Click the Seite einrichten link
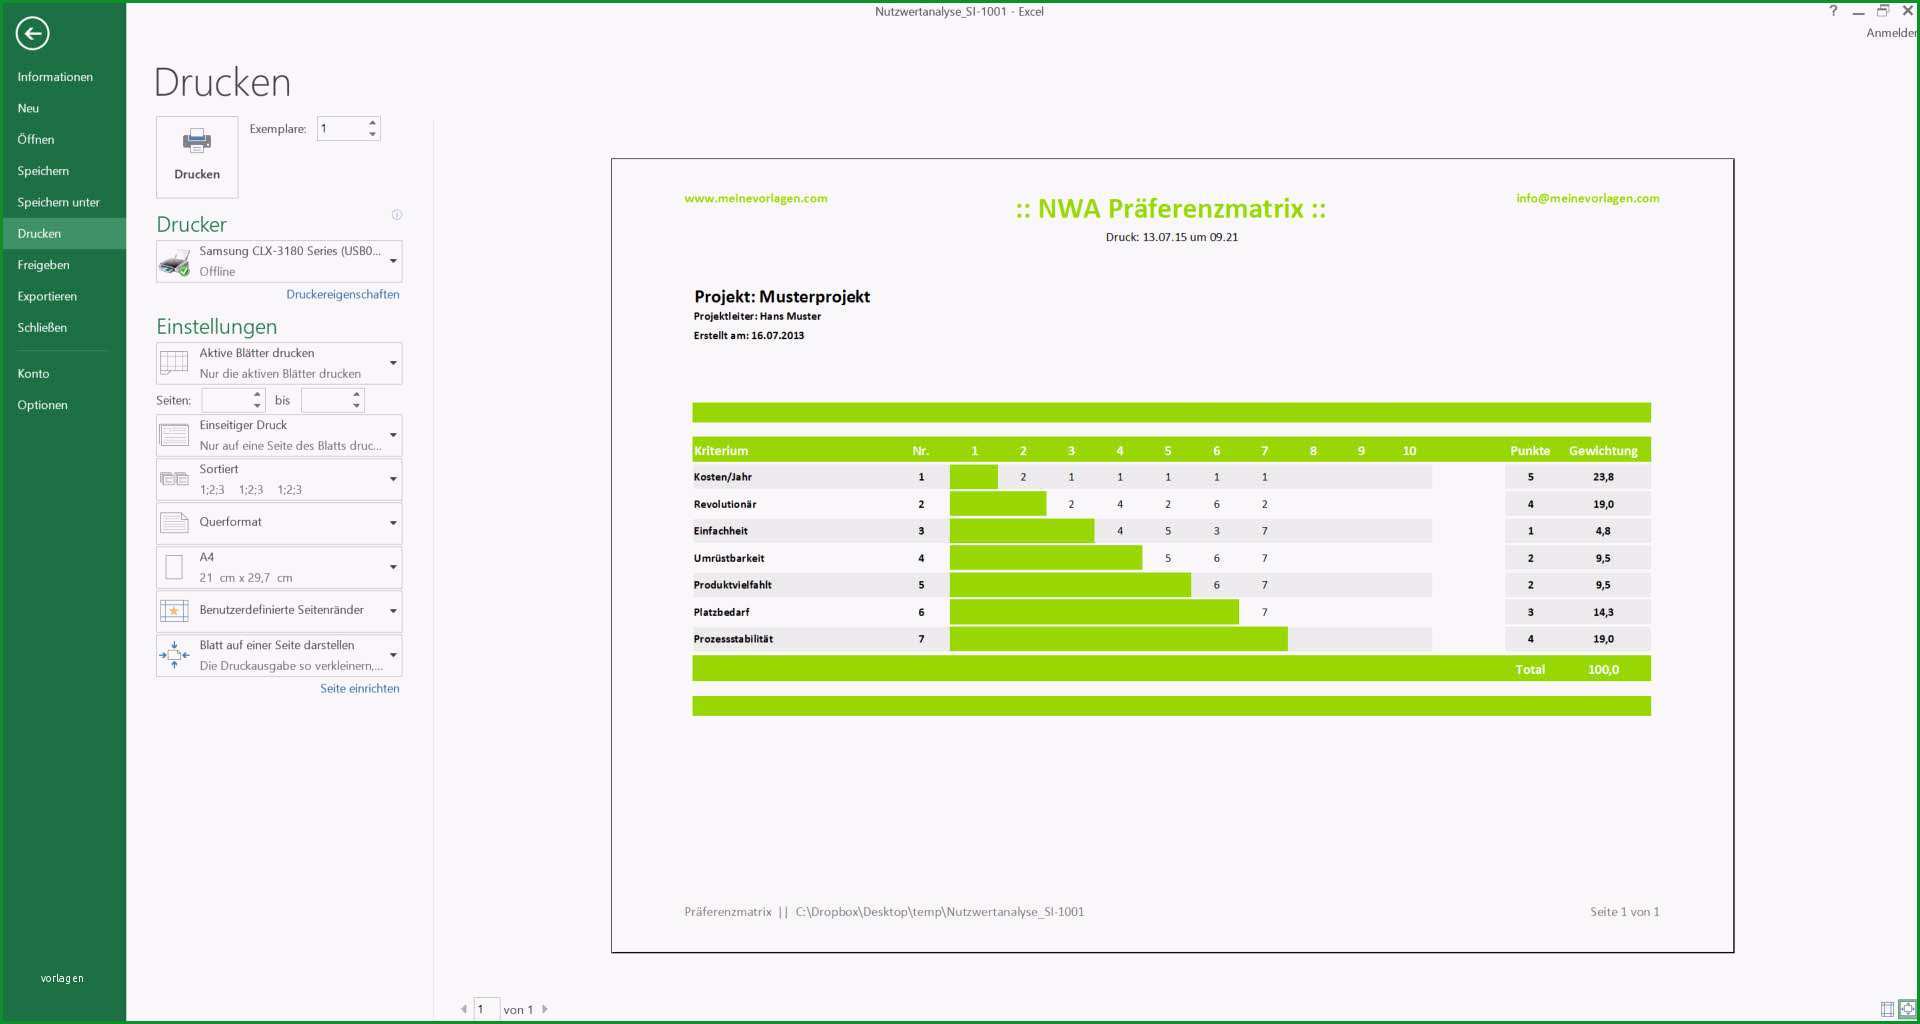This screenshot has height=1024, width=1920. pyautogui.click(x=360, y=688)
